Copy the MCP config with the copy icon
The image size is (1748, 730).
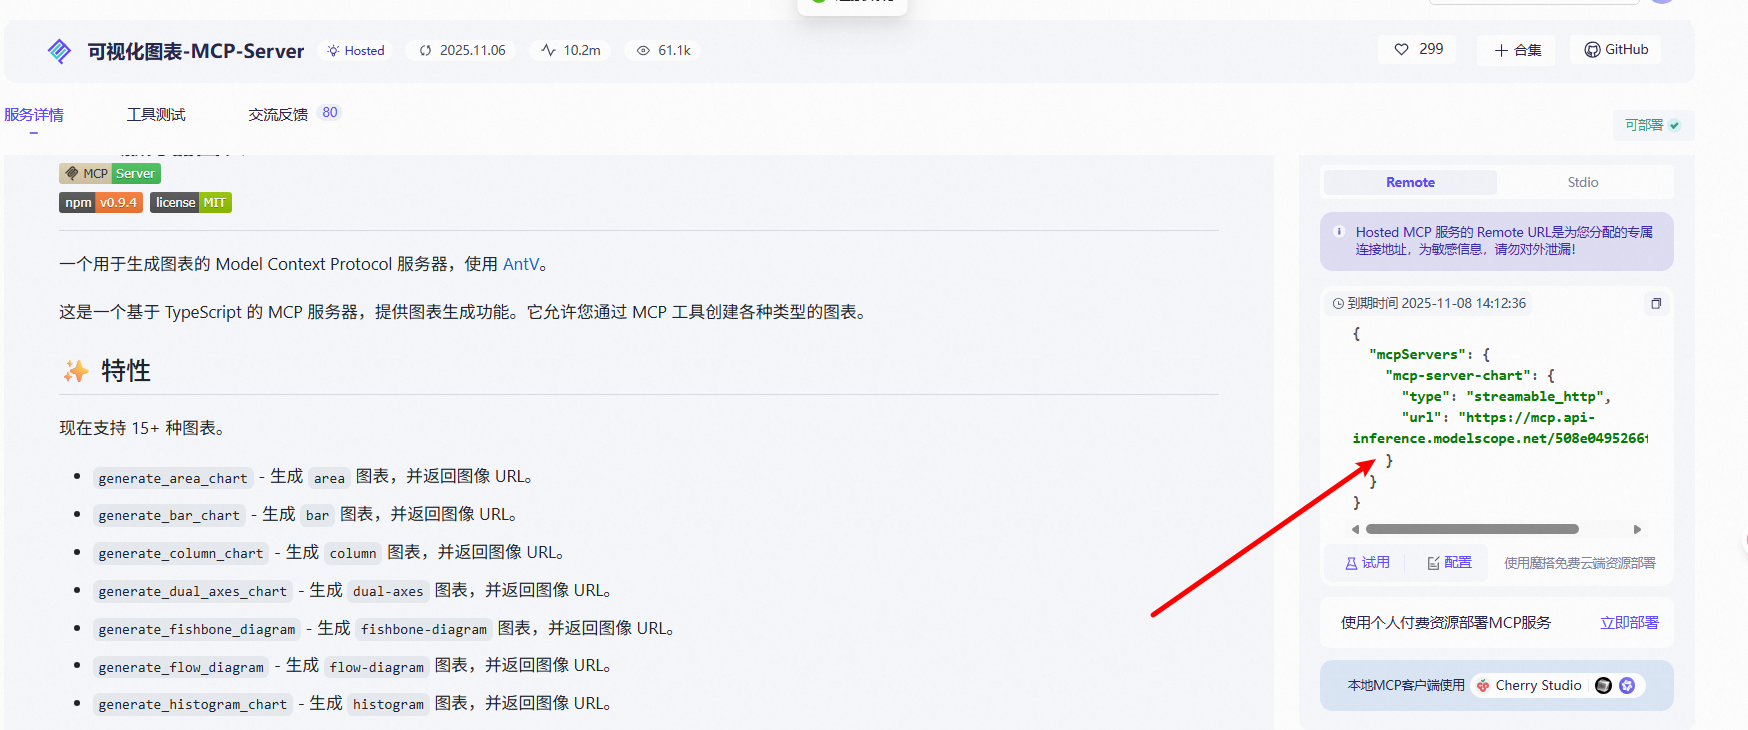[x=1656, y=303]
